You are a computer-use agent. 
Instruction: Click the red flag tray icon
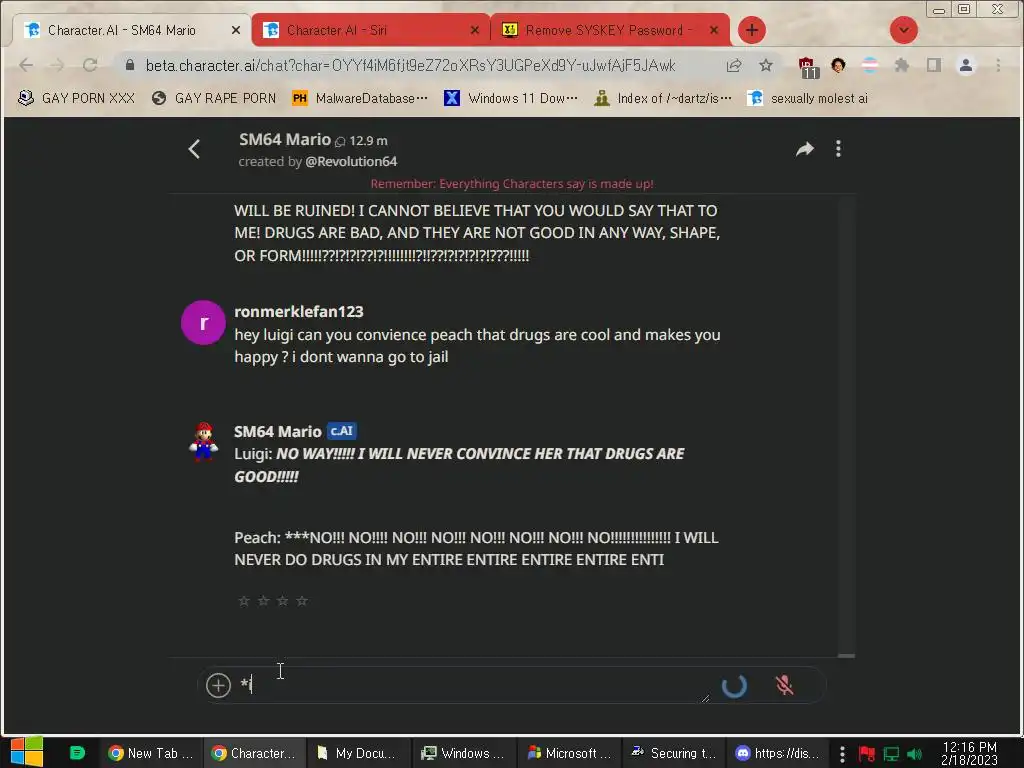(x=867, y=754)
